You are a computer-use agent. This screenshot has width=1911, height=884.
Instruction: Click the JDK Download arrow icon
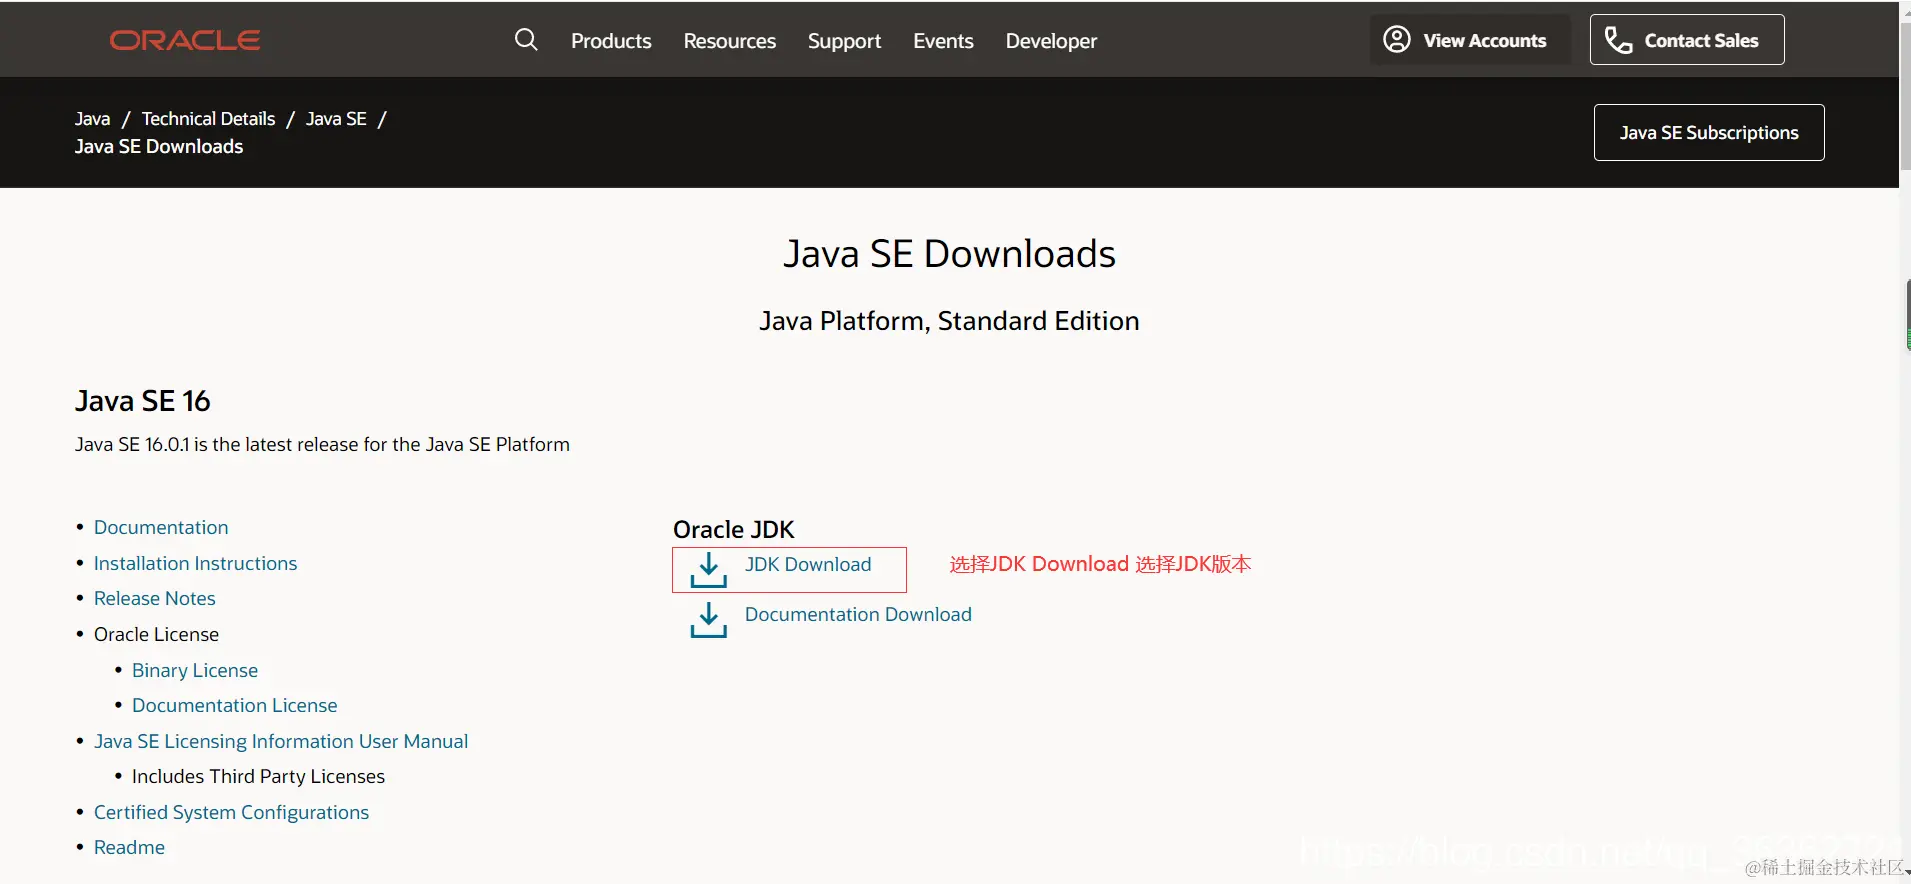[x=708, y=569]
